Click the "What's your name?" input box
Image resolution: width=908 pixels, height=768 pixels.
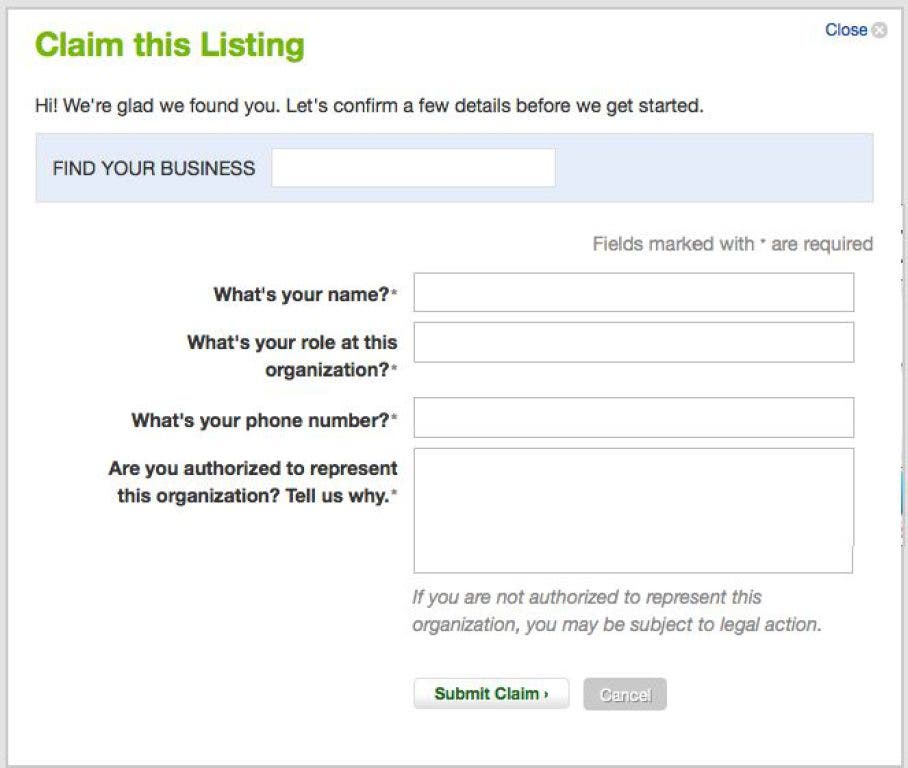pyautogui.click(x=634, y=293)
